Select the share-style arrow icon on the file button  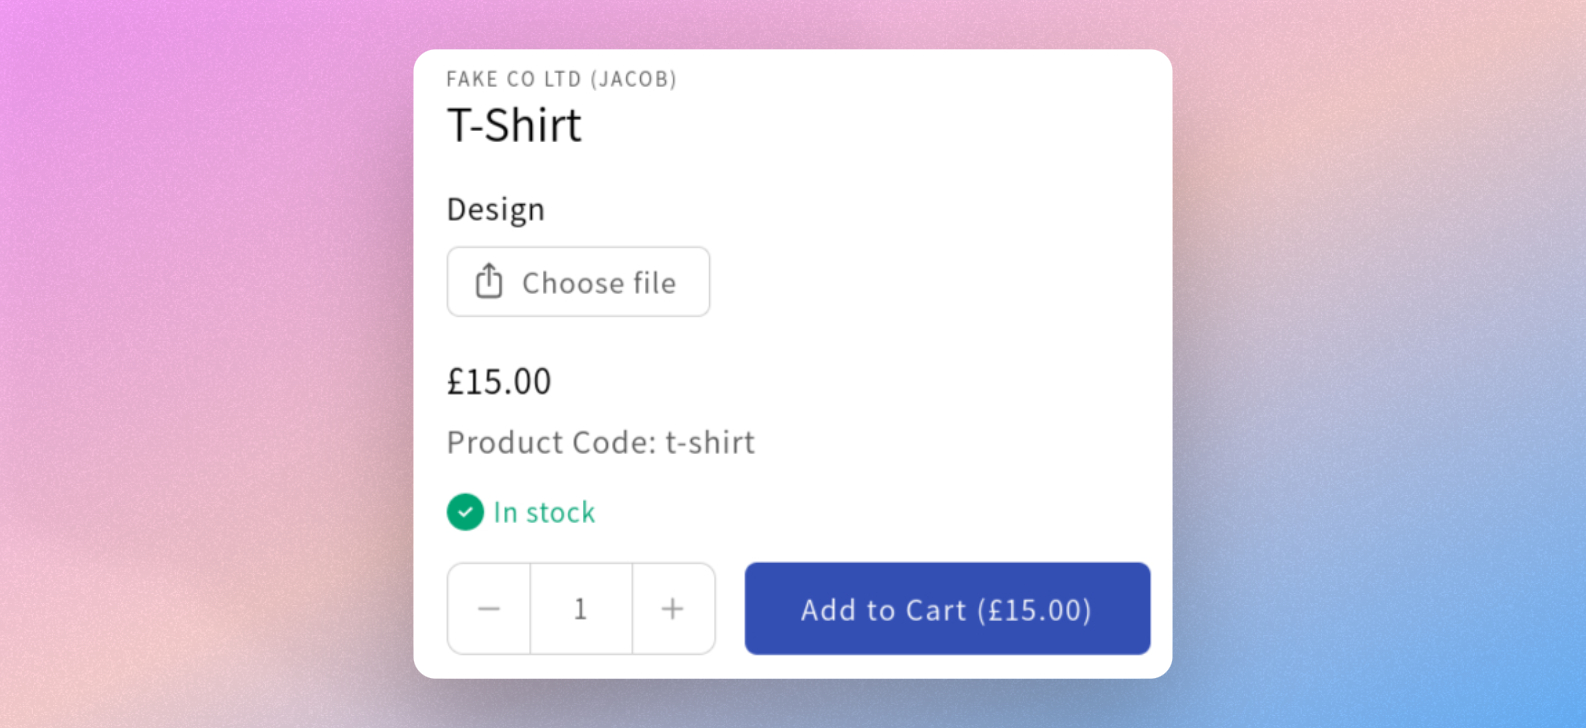[x=488, y=281]
